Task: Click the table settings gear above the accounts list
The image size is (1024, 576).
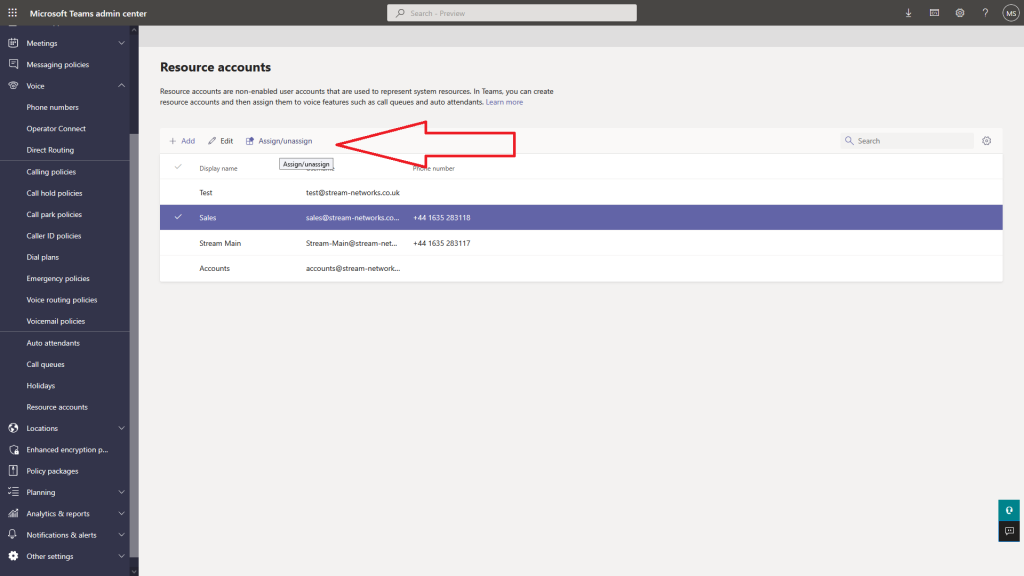Action: tap(986, 140)
